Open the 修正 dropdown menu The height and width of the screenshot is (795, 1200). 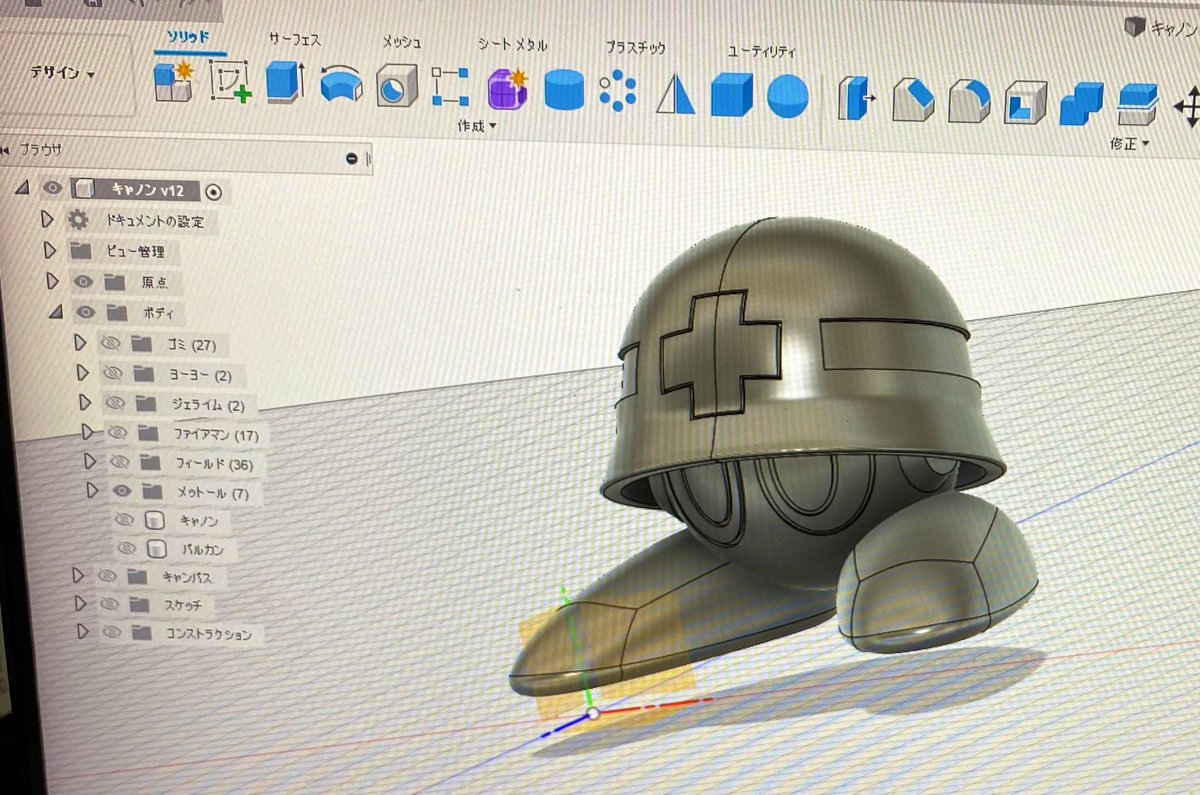1129,144
